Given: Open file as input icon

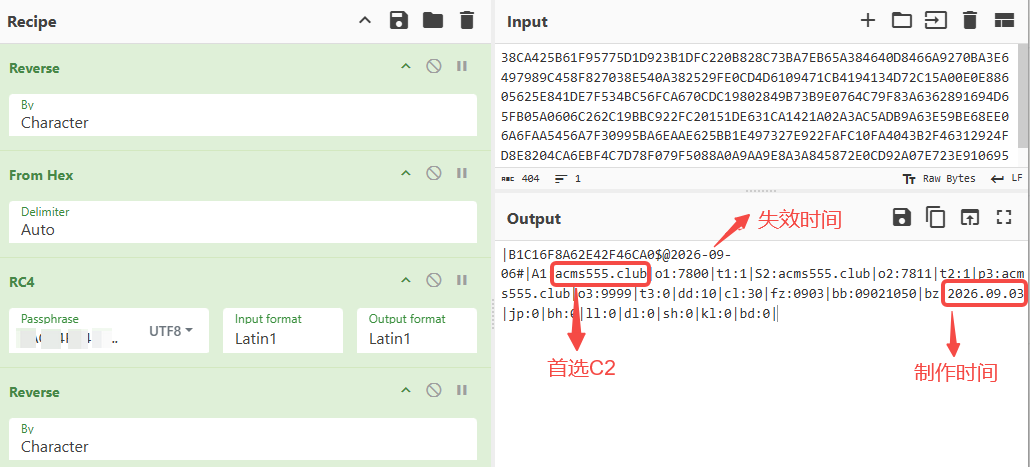Looking at the screenshot, I should (x=935, y=20).
